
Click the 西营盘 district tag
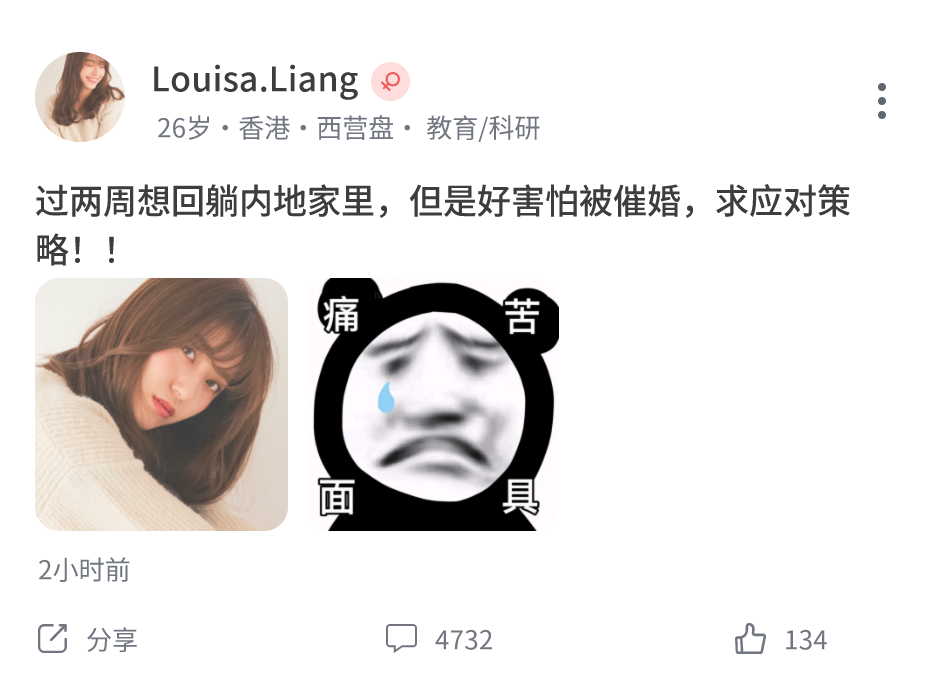pyautogui.click(x=355, y=128)
